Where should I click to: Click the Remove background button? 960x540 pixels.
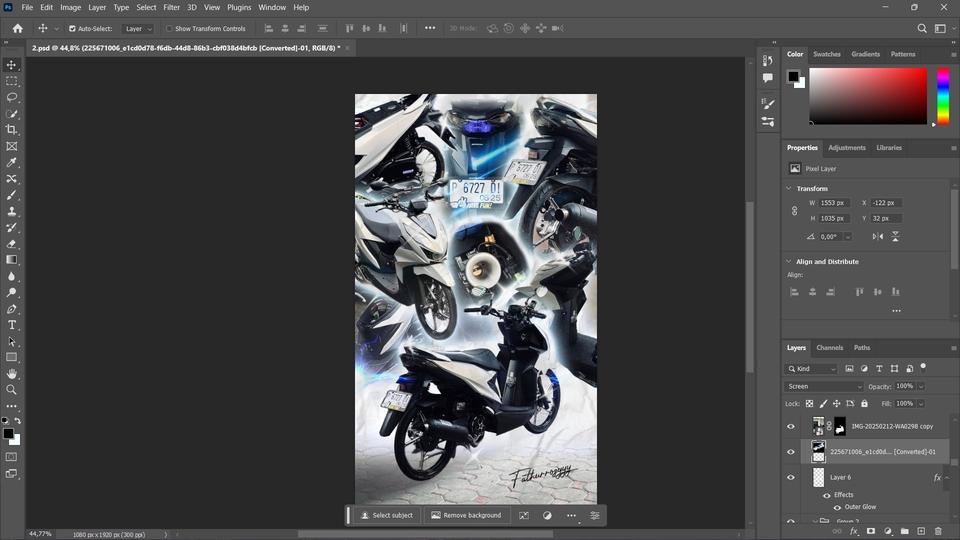pyautogui.click(x=466, y=515)
